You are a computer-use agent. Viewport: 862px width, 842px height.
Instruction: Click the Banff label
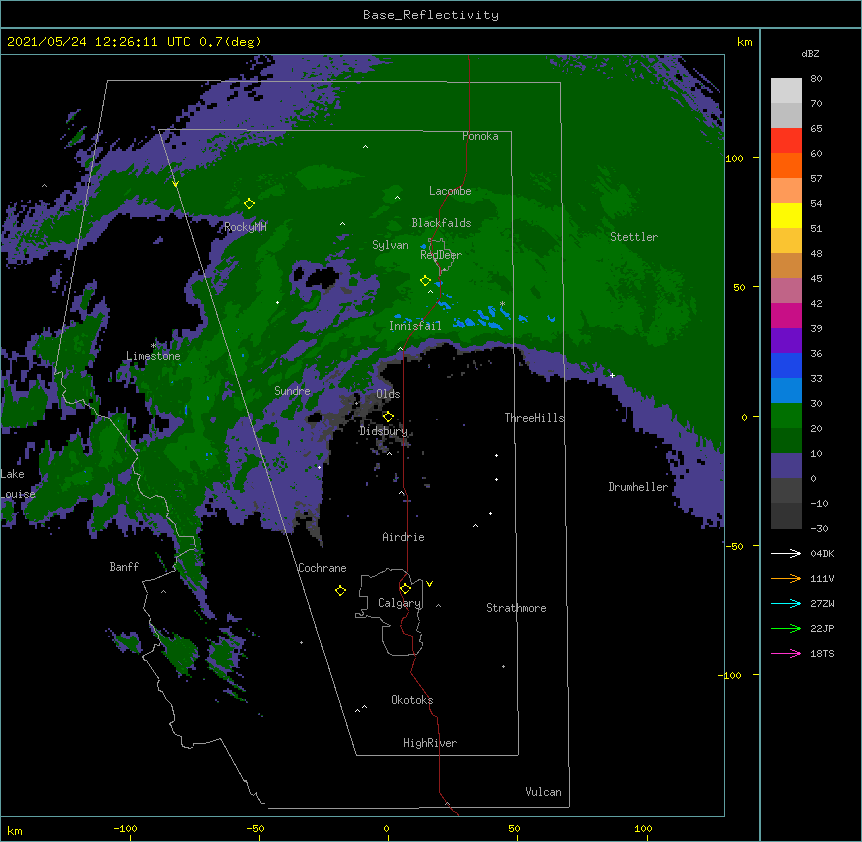124,567
